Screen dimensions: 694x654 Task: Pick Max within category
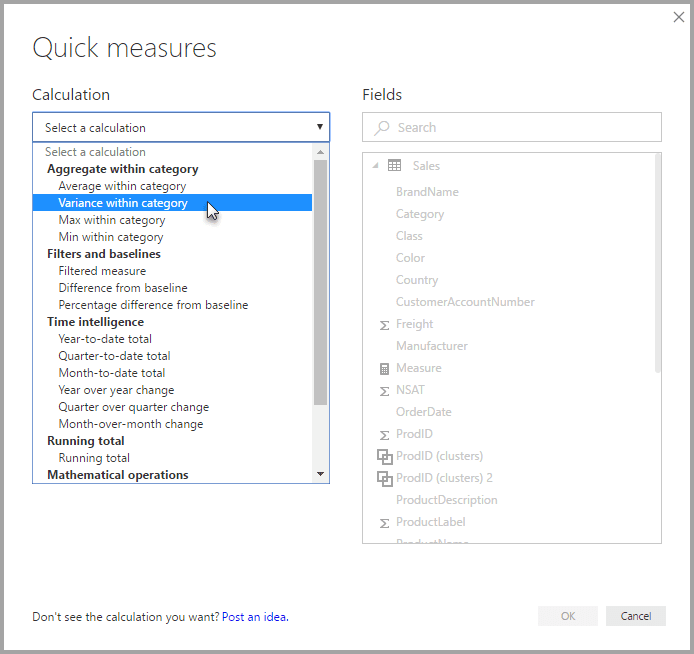tap(172, 220)
